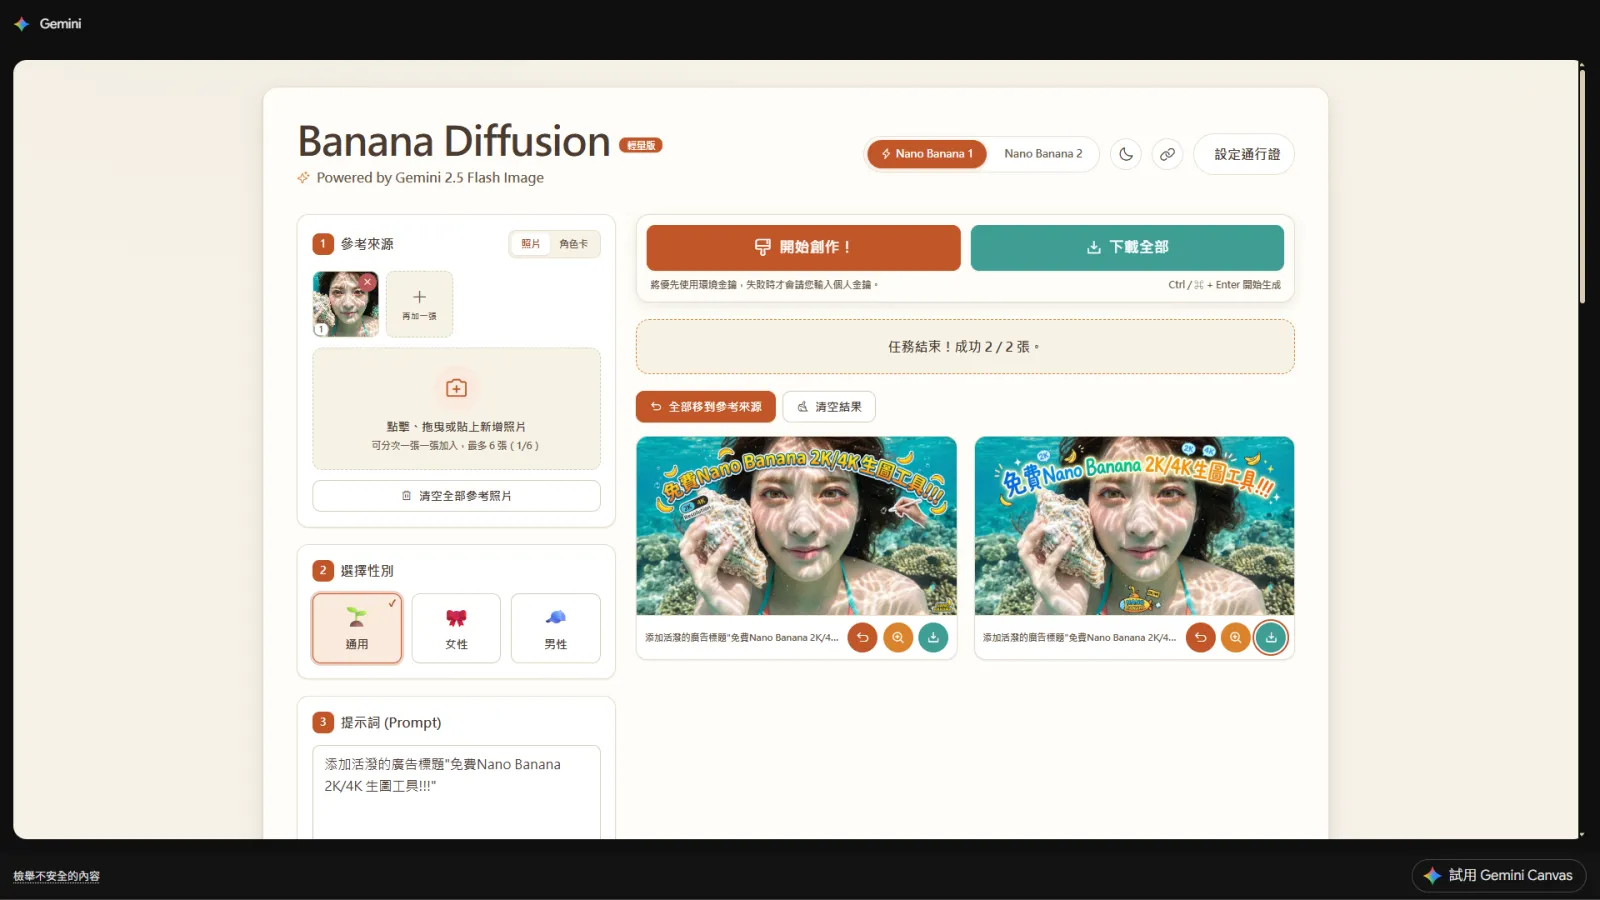This screenshot has width=1600, height=900.
Task: Click the 檢舉不安全的內容 link
Action: [x=56, y=876]
